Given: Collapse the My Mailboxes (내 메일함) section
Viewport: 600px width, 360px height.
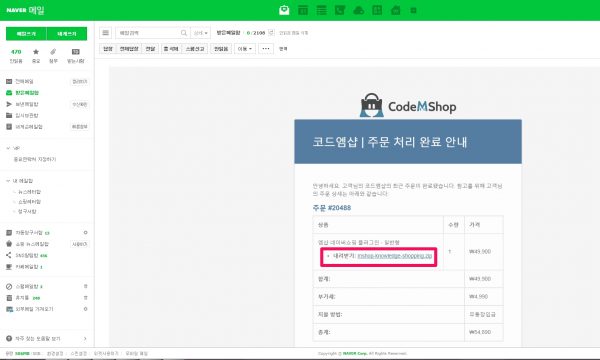Looking at the screenshot, I should 8,181.
